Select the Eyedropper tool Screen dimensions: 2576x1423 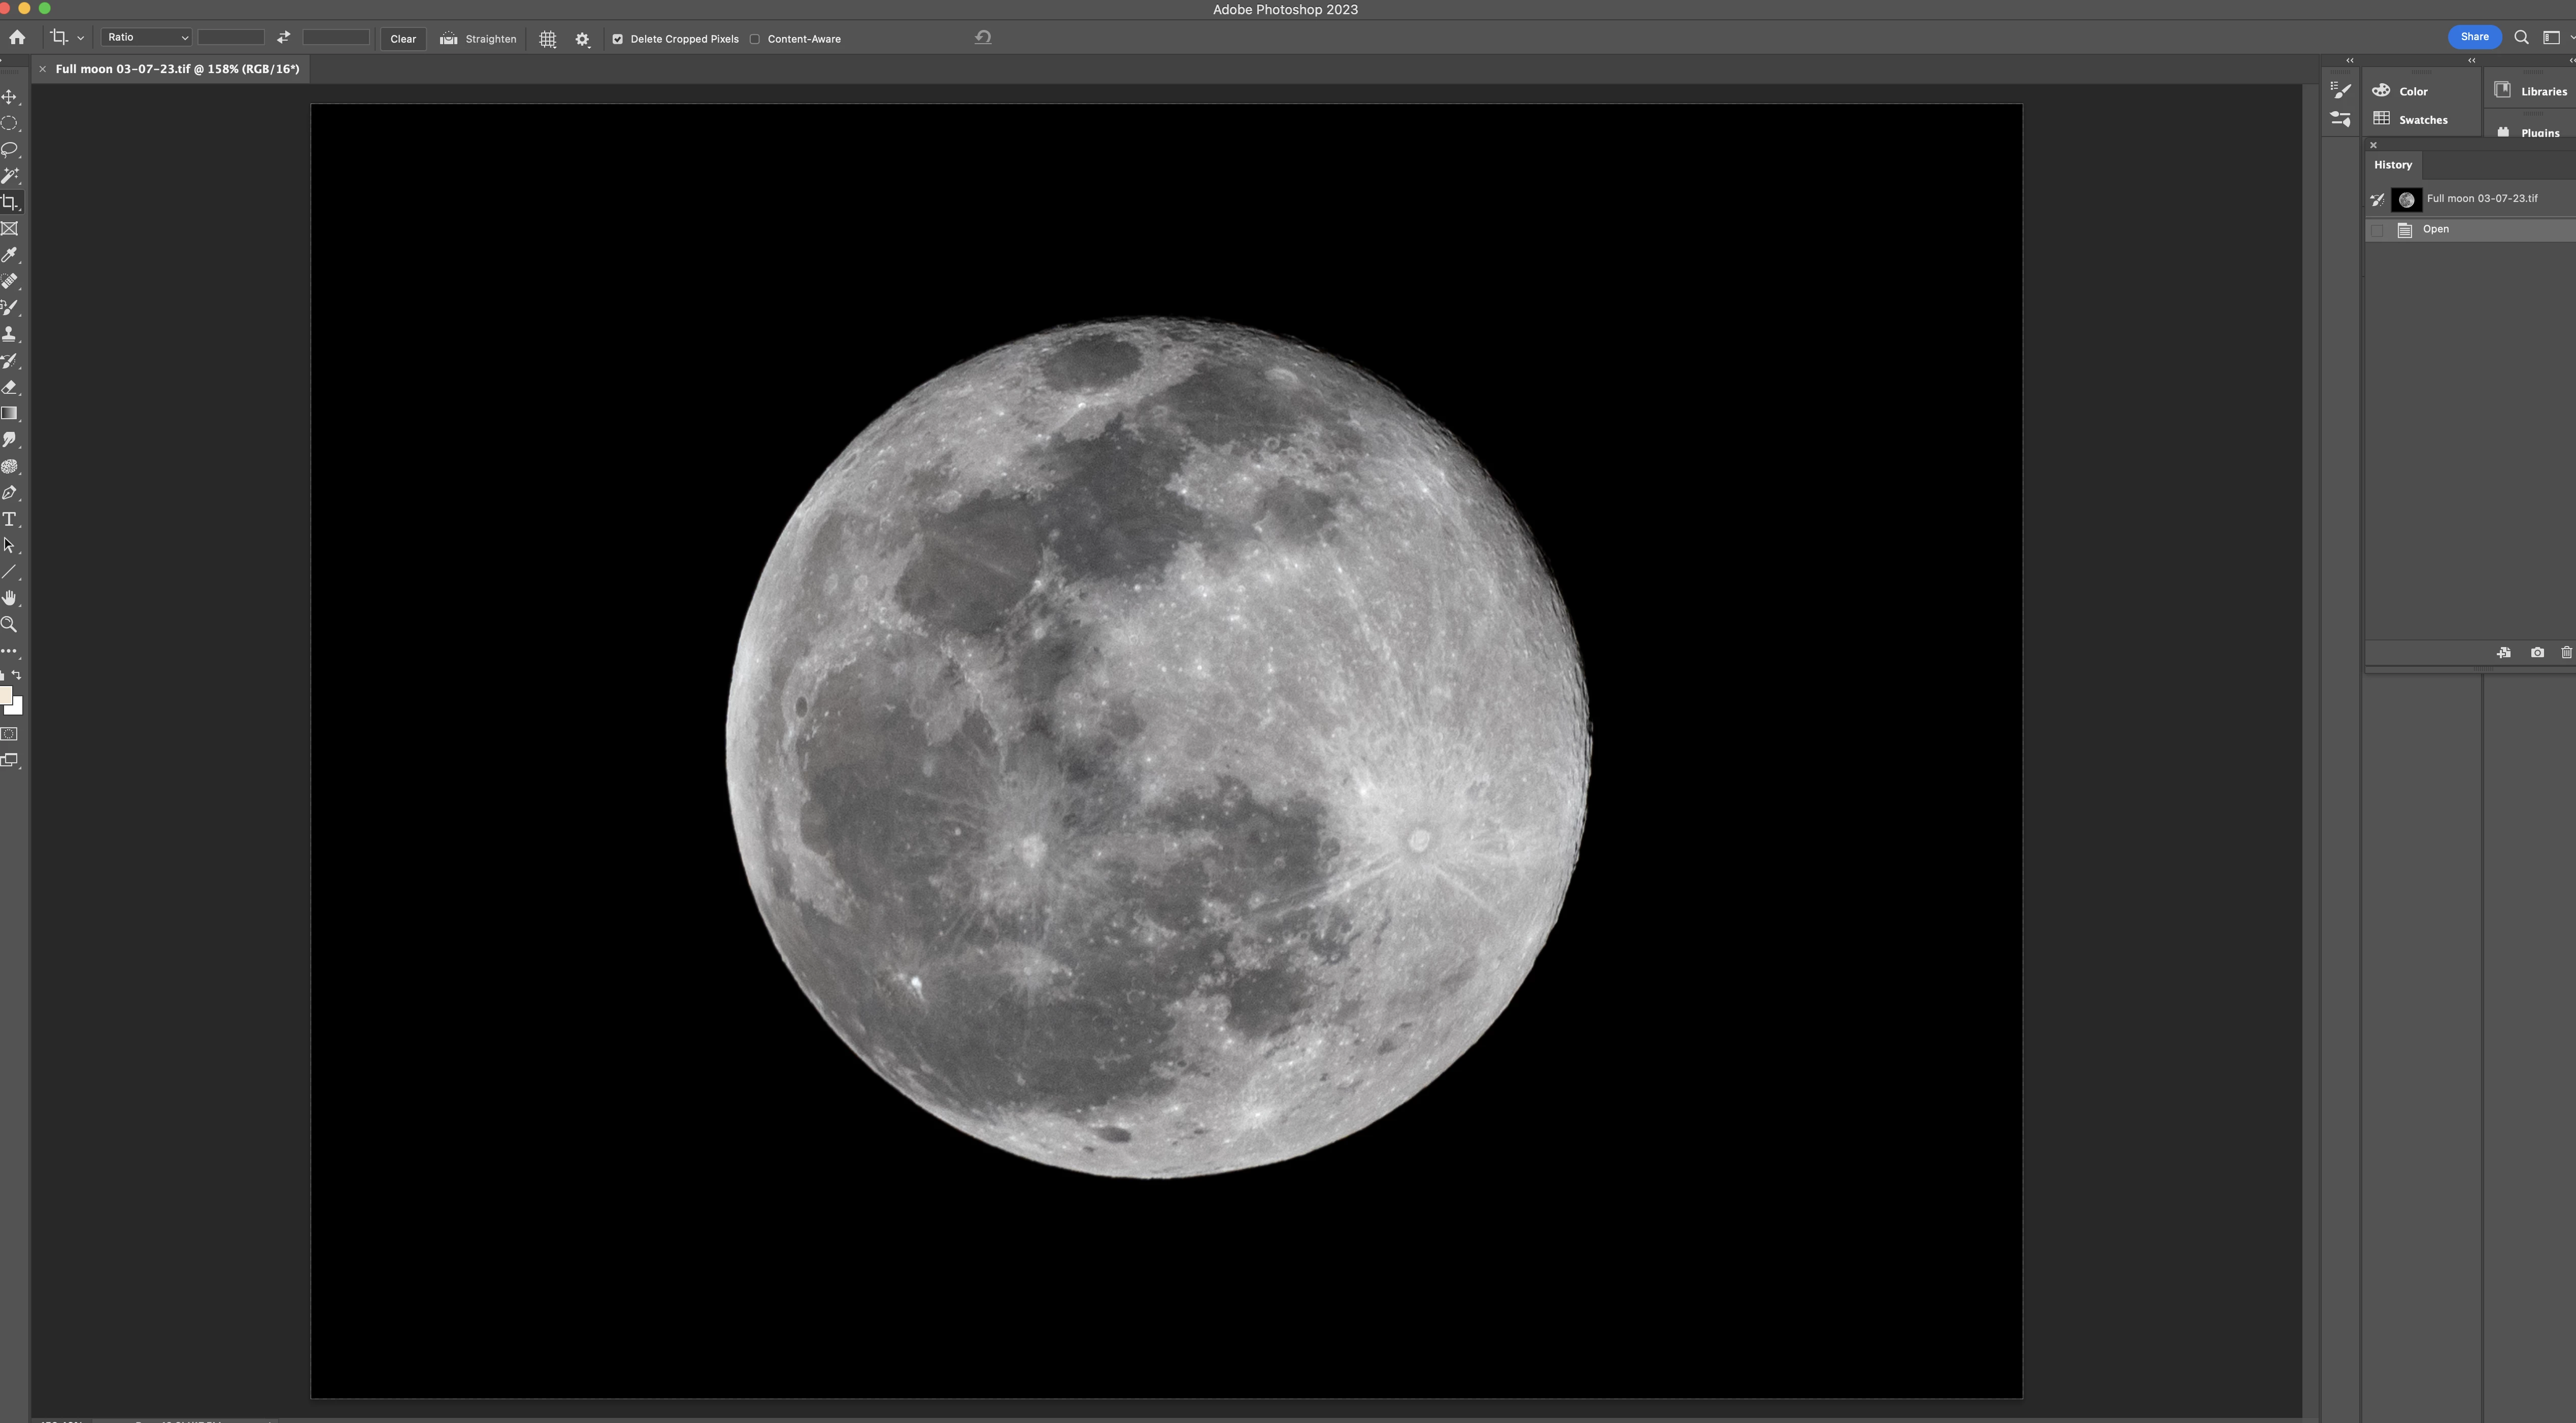pos(10,255)
